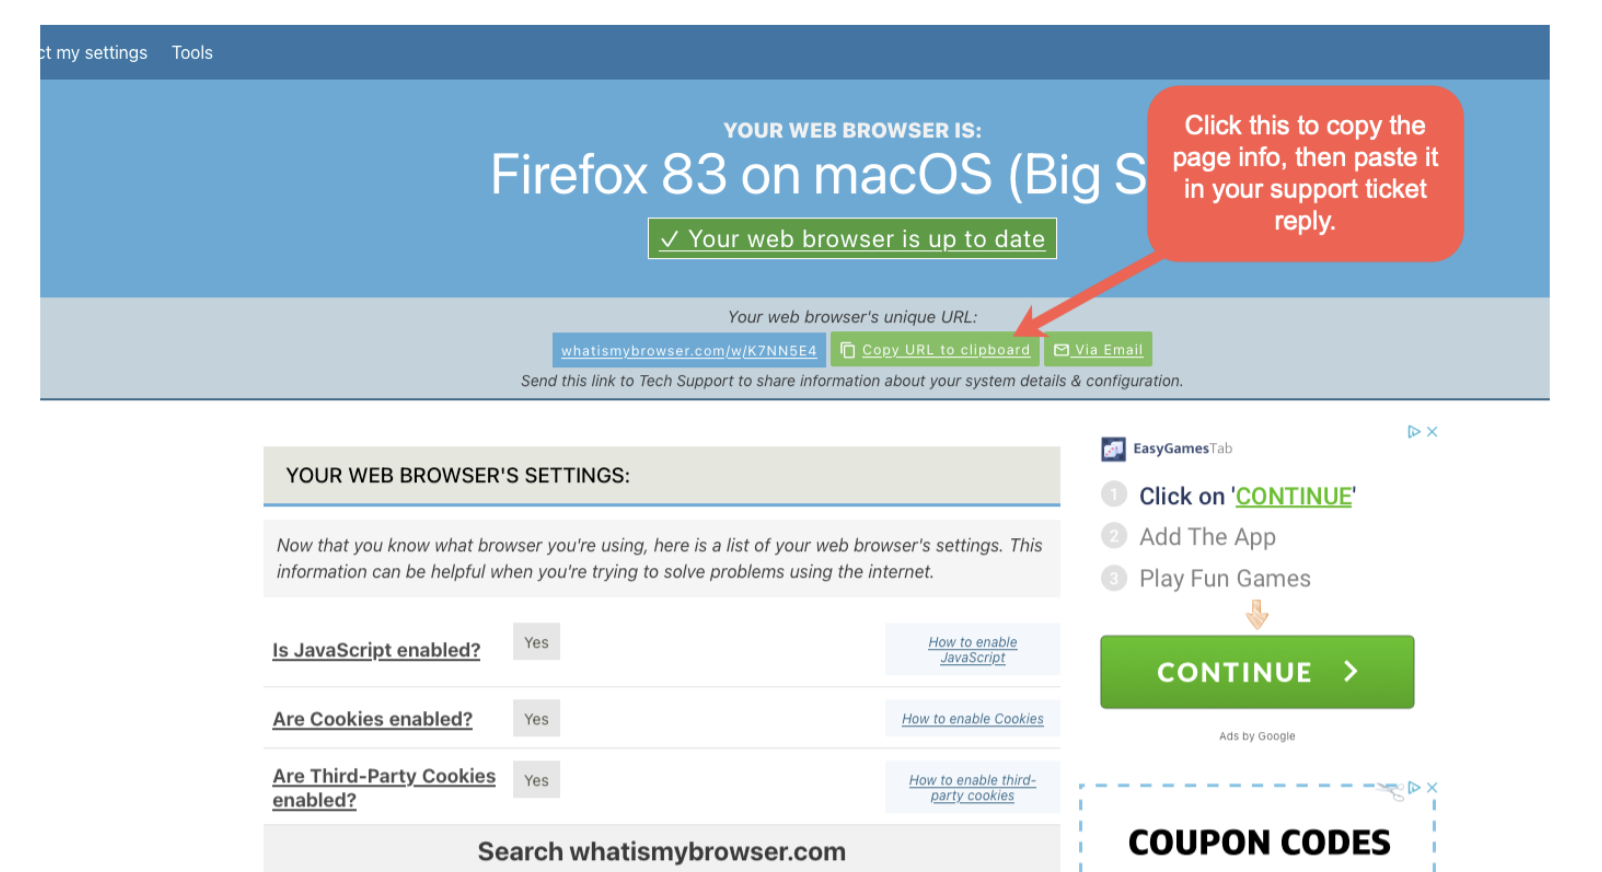Click the envelope icon beside Via Email
This screenshot has height=872, width=1602.
(1062, 350)
